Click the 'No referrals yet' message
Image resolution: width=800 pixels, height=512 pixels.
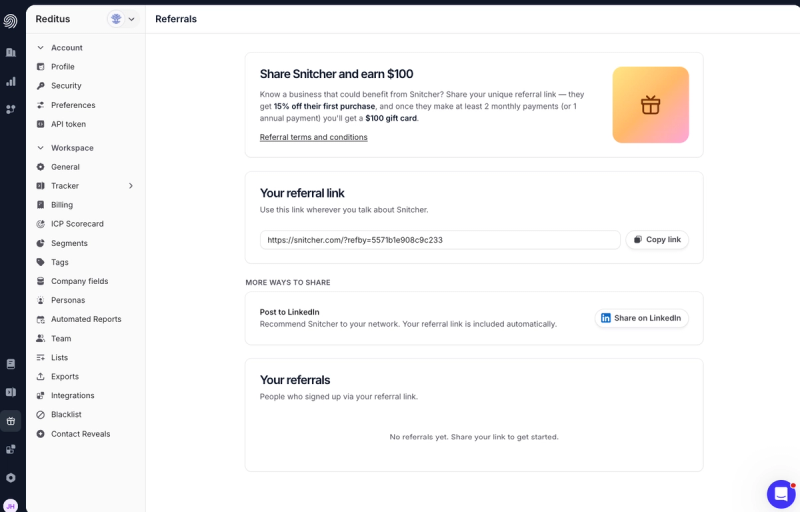[474, 437]
